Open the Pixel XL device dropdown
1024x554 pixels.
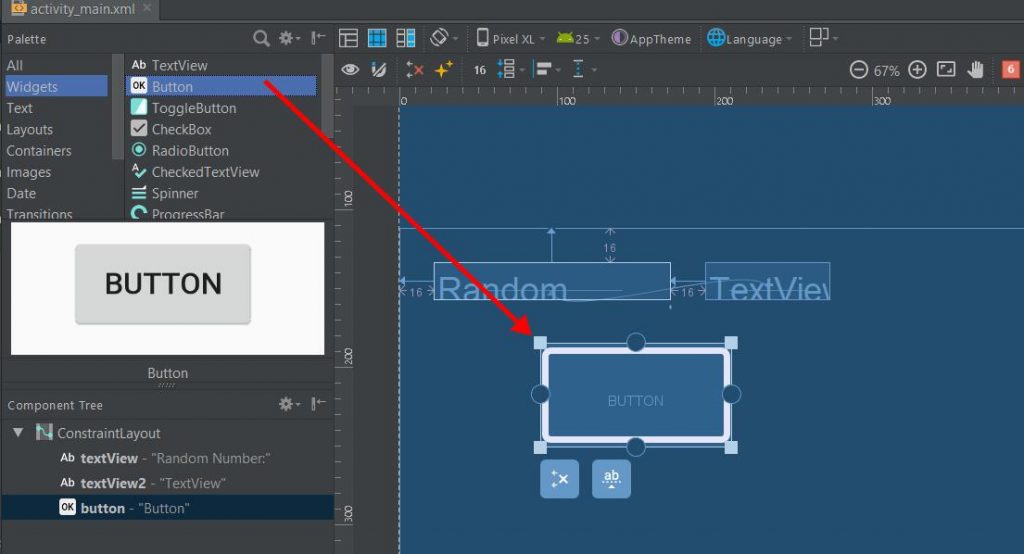coord(511,39)
